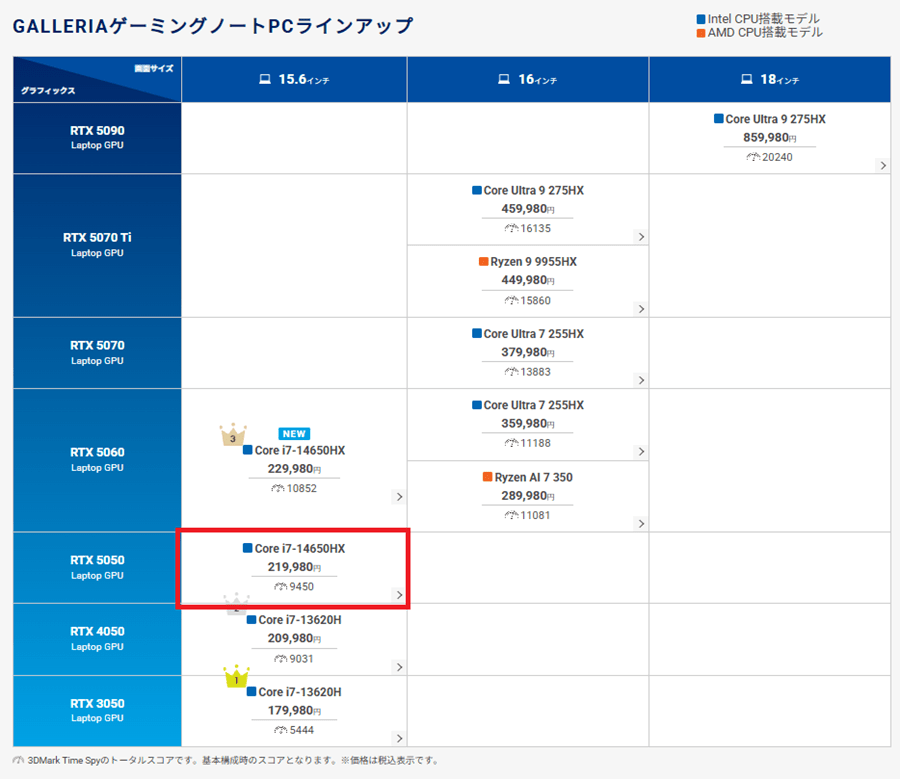
Task: Click the 3DMark gauge icon in the footnote
Action: (x=19, y=760)
